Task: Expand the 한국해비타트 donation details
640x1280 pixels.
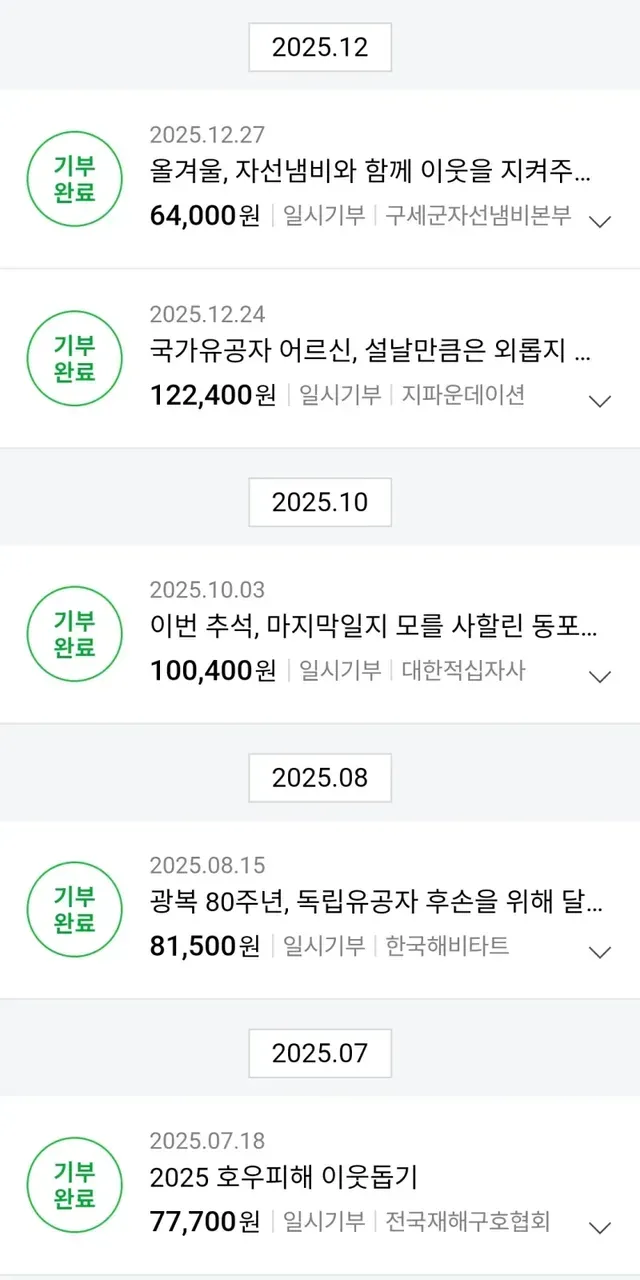Action: coord(600,951)
